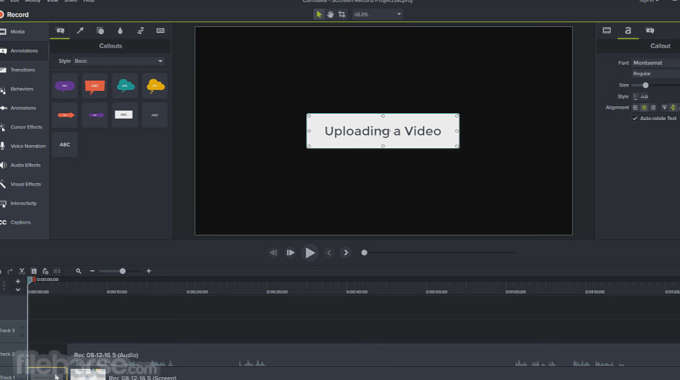680x380 pixels.
Task: Click the timeline playhead marker
Action: tap(30, 280)
